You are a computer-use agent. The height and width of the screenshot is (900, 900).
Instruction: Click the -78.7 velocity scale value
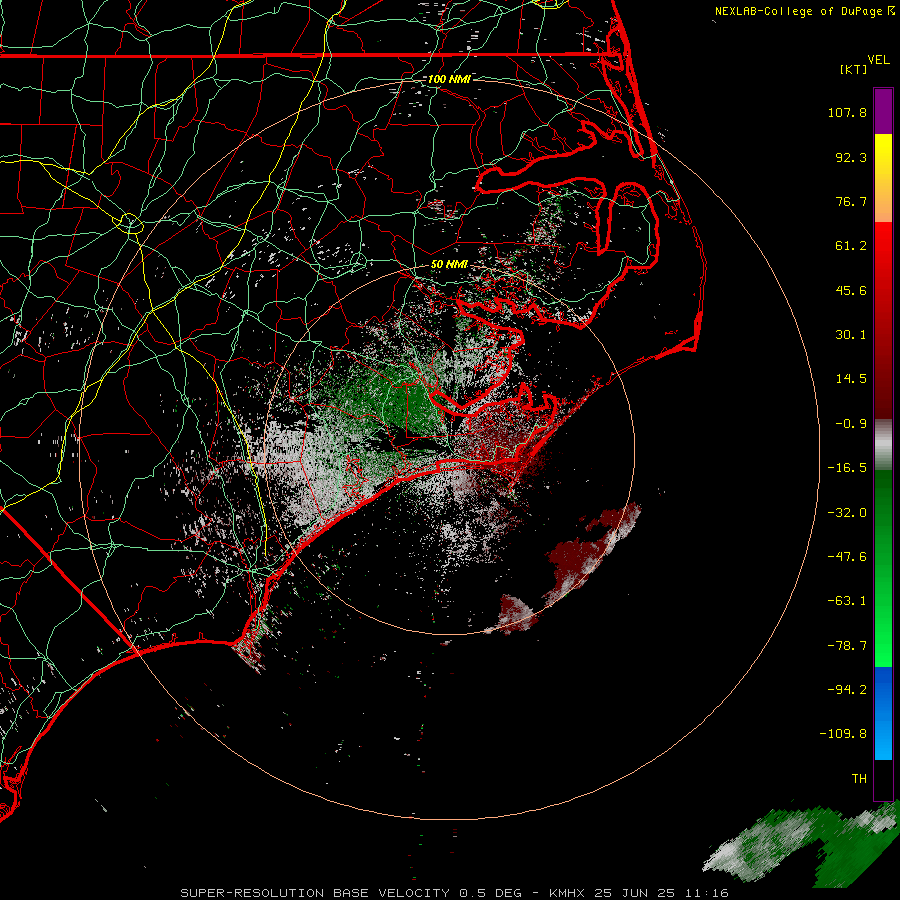click(x=847, y=646)
